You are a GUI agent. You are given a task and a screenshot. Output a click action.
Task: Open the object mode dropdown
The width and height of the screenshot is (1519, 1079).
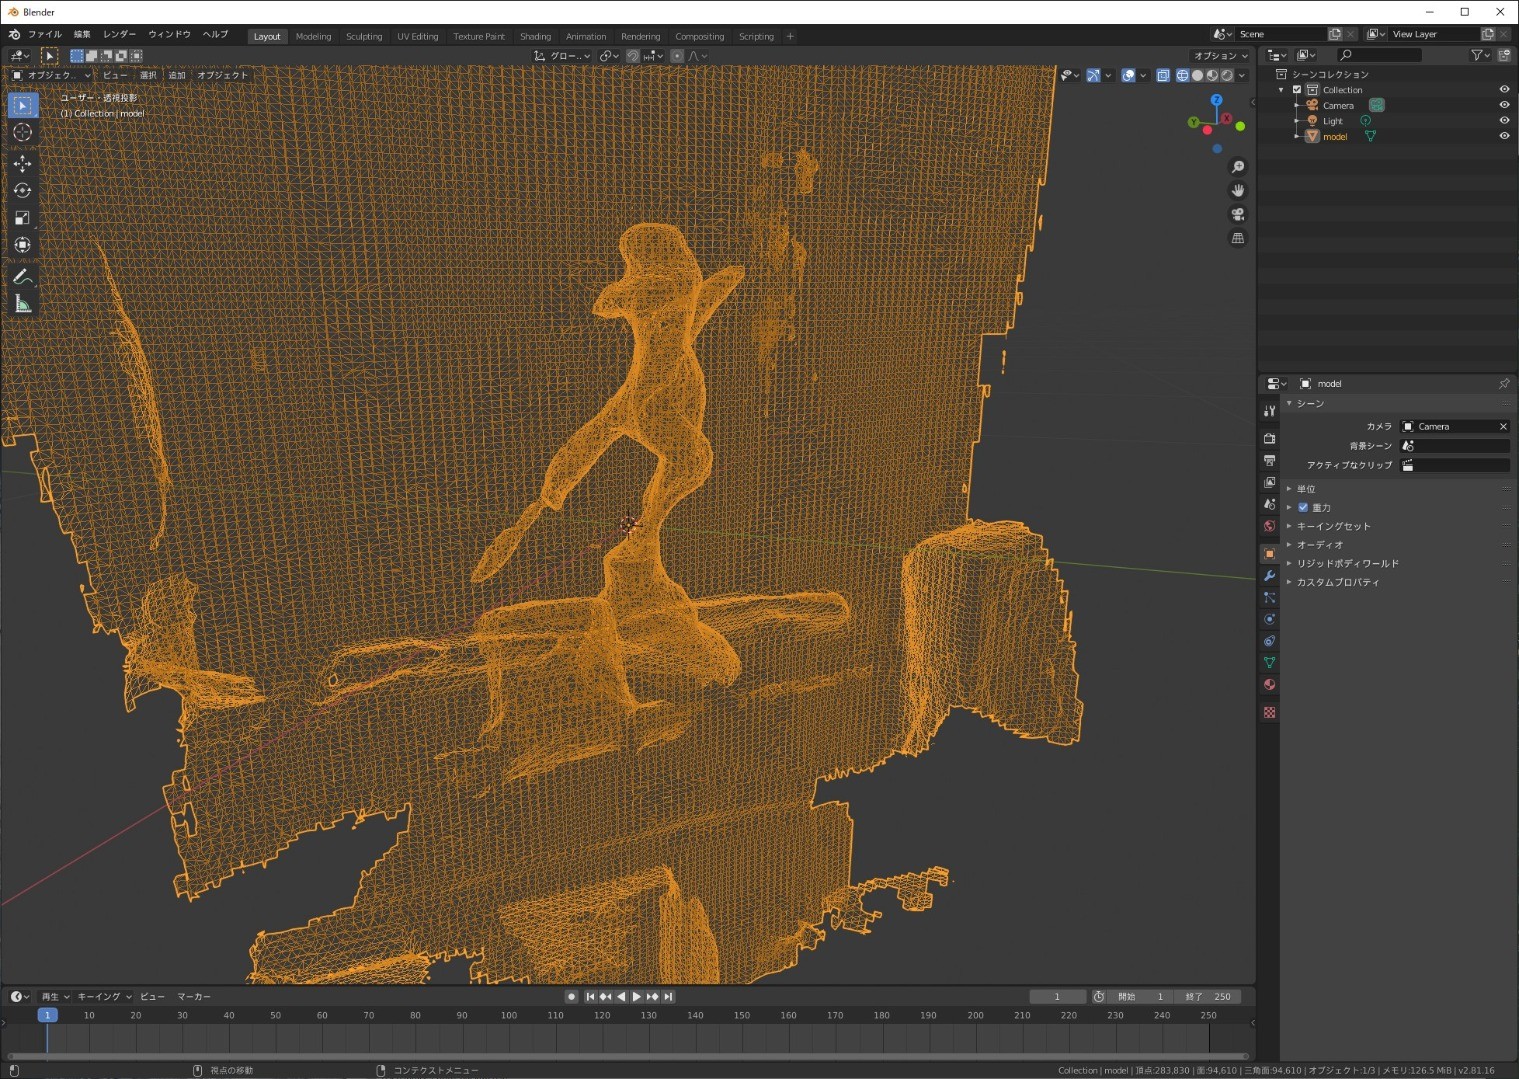pos(50,75)
